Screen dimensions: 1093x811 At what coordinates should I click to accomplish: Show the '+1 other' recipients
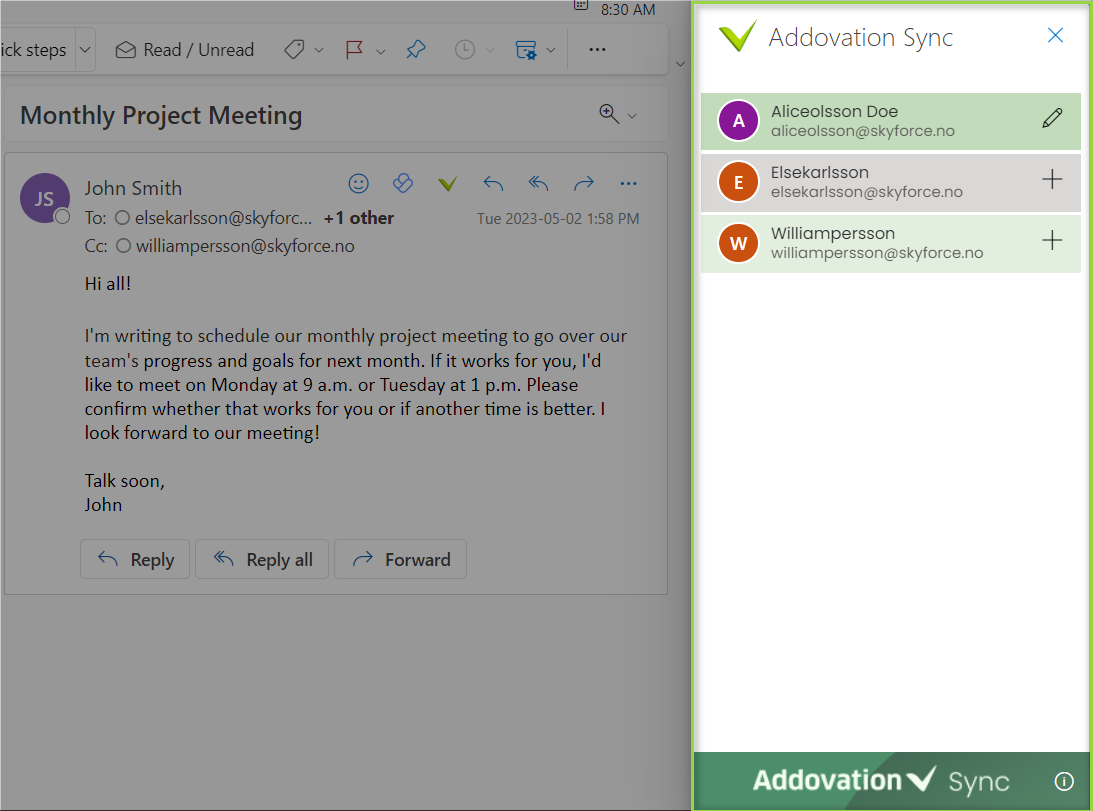click(358, 218)
